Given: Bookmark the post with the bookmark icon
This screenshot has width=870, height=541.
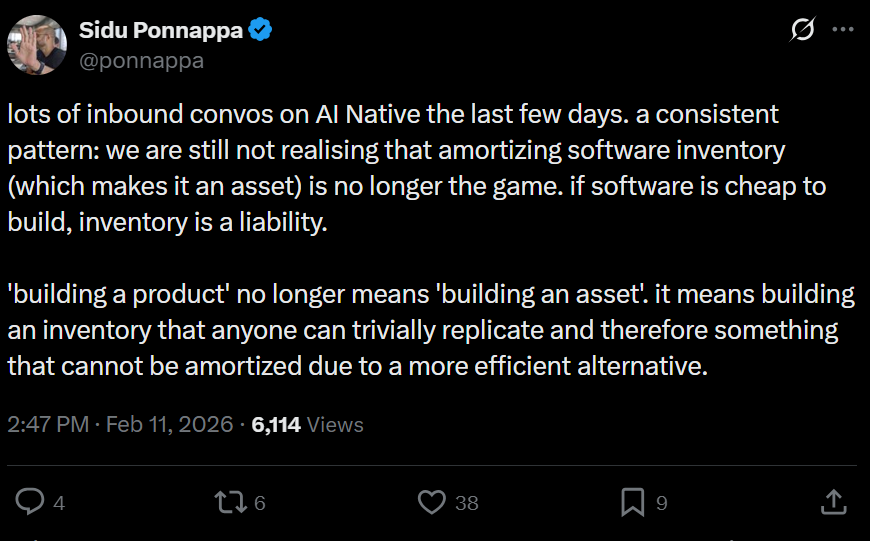Looking at the screenshot, I should 632,502.
